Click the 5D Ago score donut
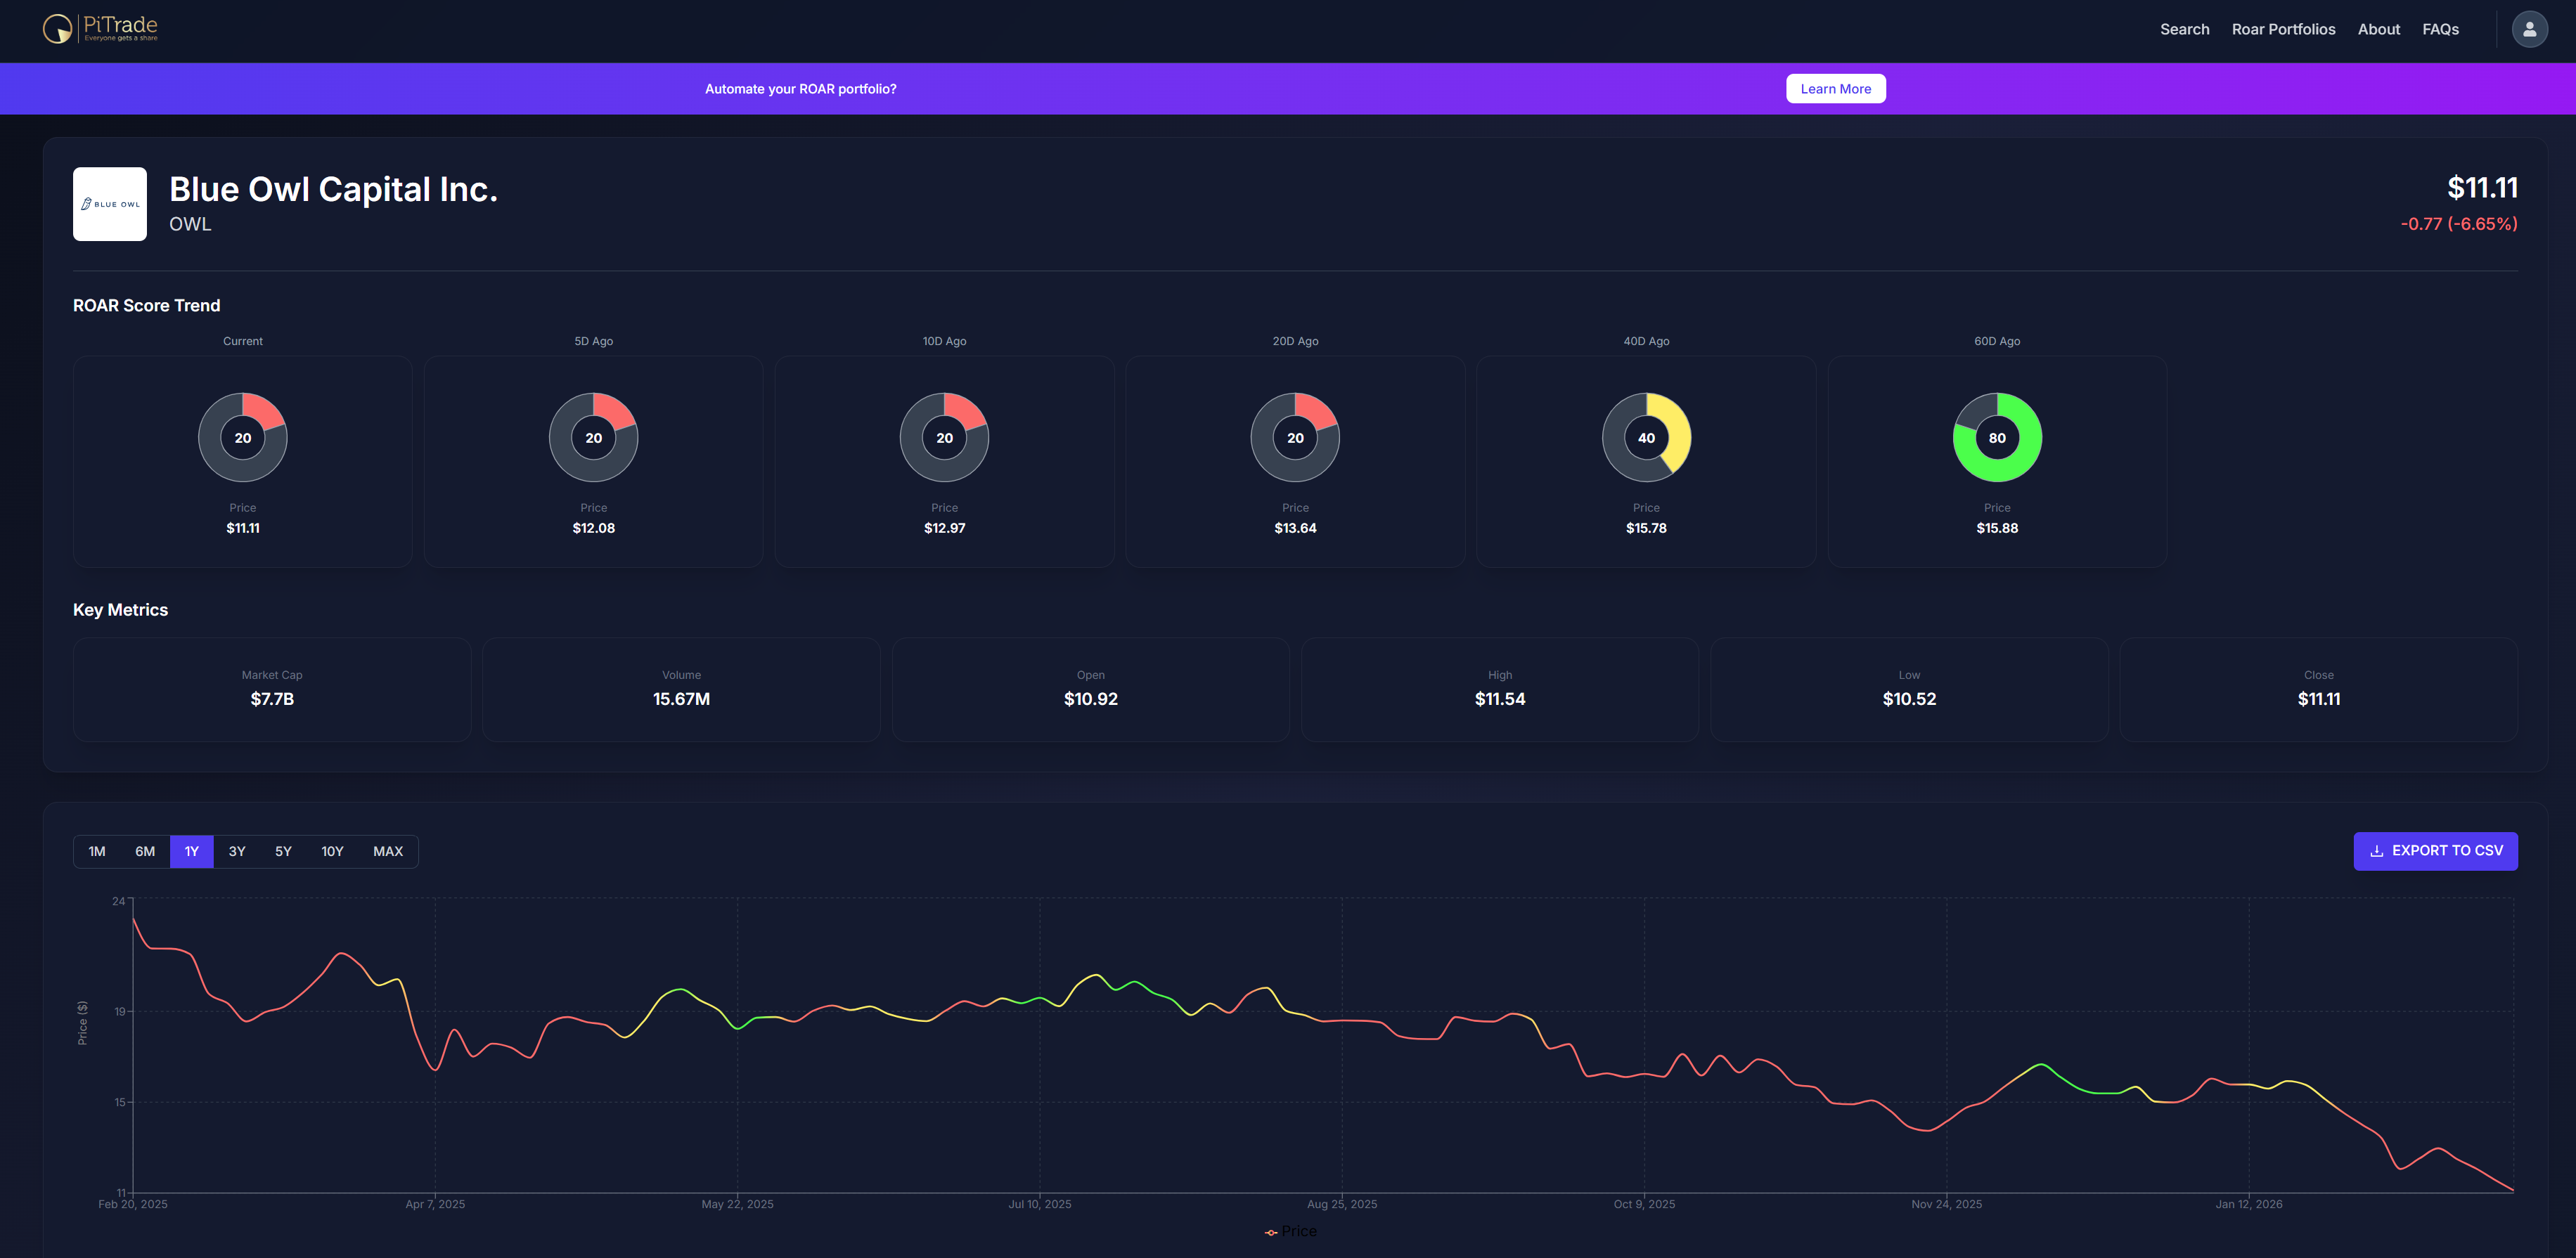Image resolution: width=2576 pixels, height=1258 pixels. click(594, 438)
